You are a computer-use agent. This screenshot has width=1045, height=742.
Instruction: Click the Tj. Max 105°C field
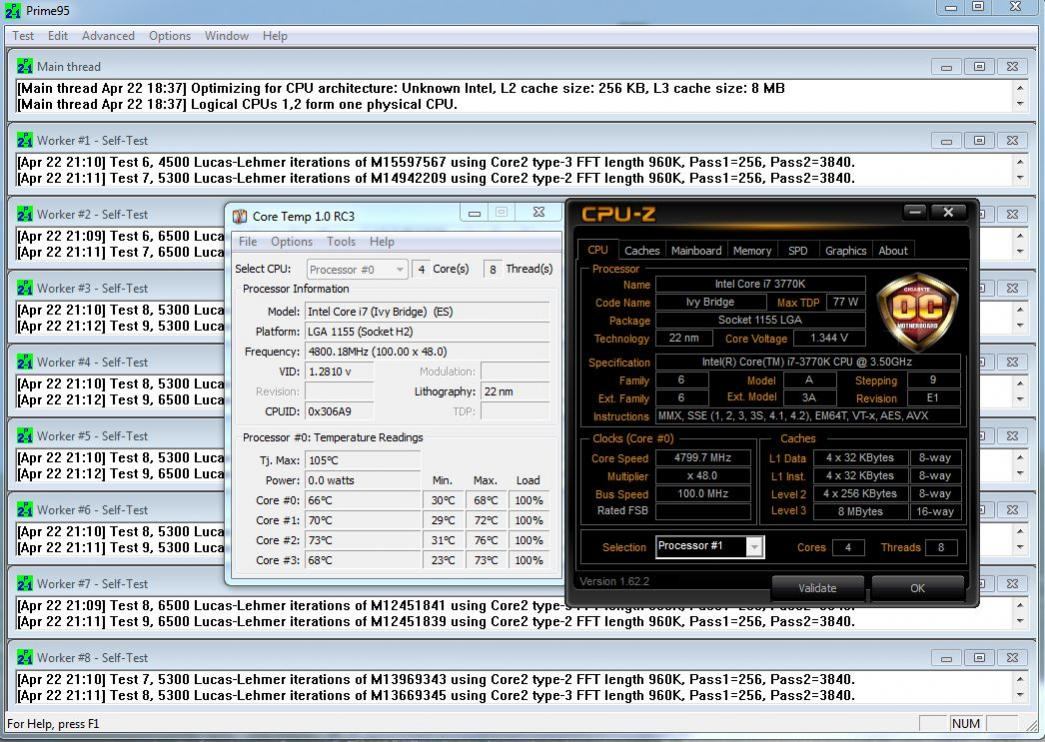363,460
